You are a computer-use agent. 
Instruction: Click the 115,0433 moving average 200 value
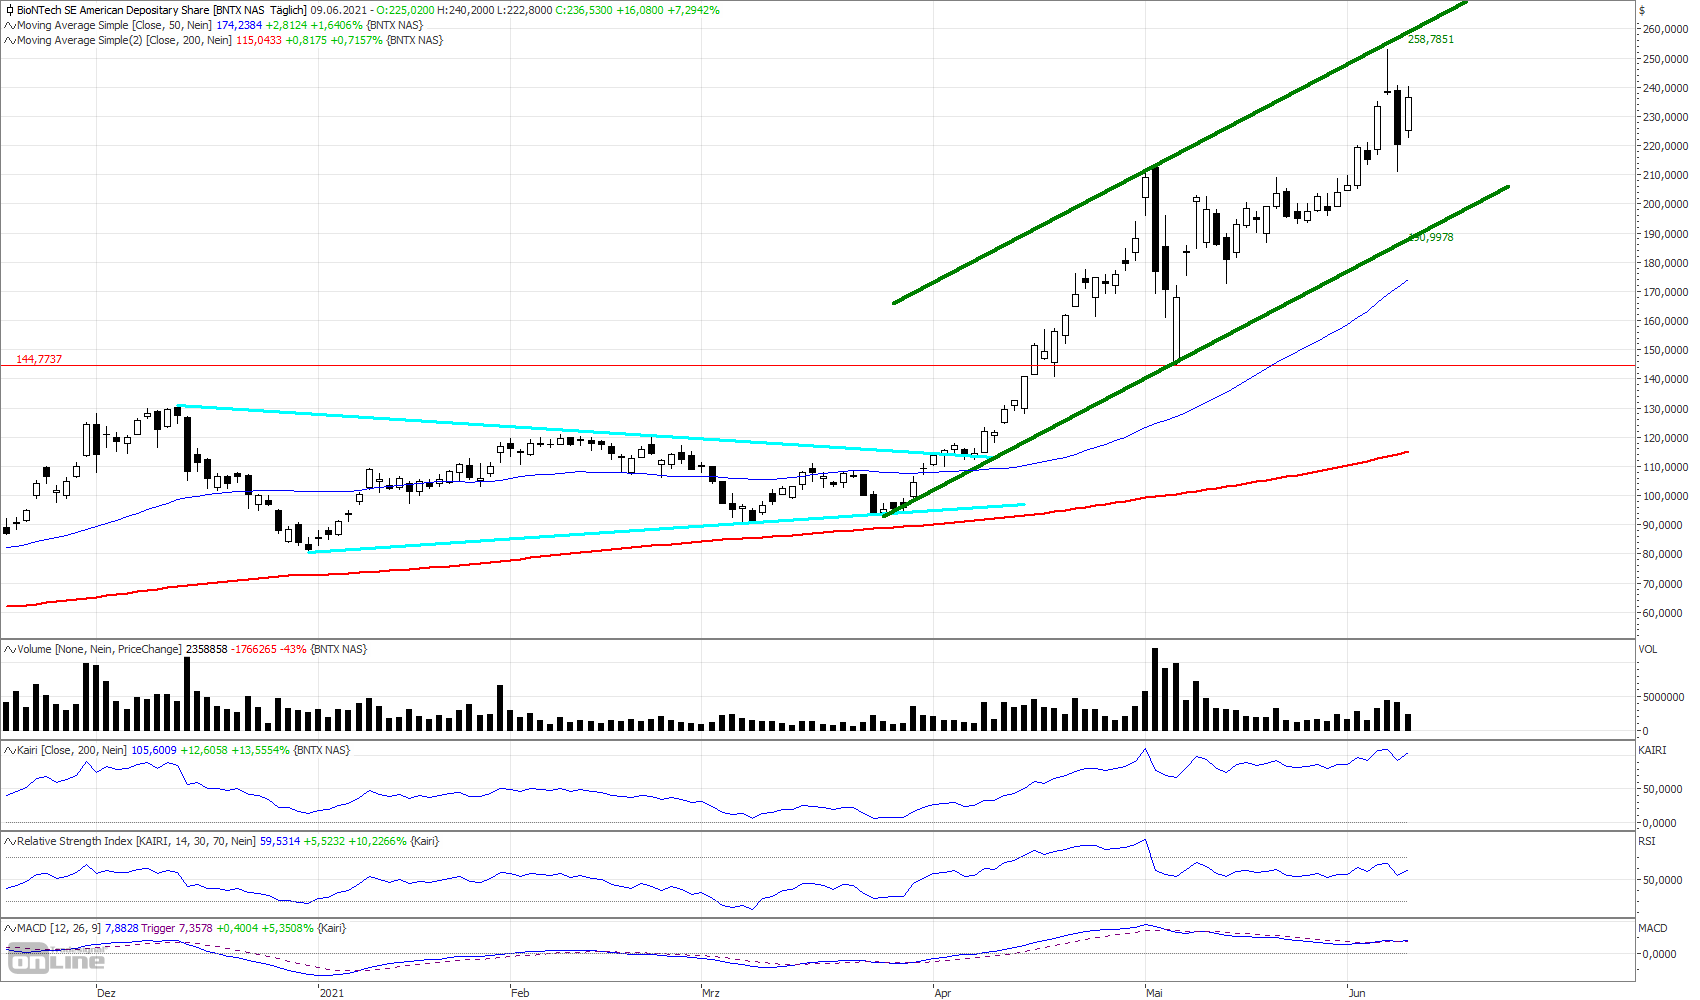(x=259, y=40)
